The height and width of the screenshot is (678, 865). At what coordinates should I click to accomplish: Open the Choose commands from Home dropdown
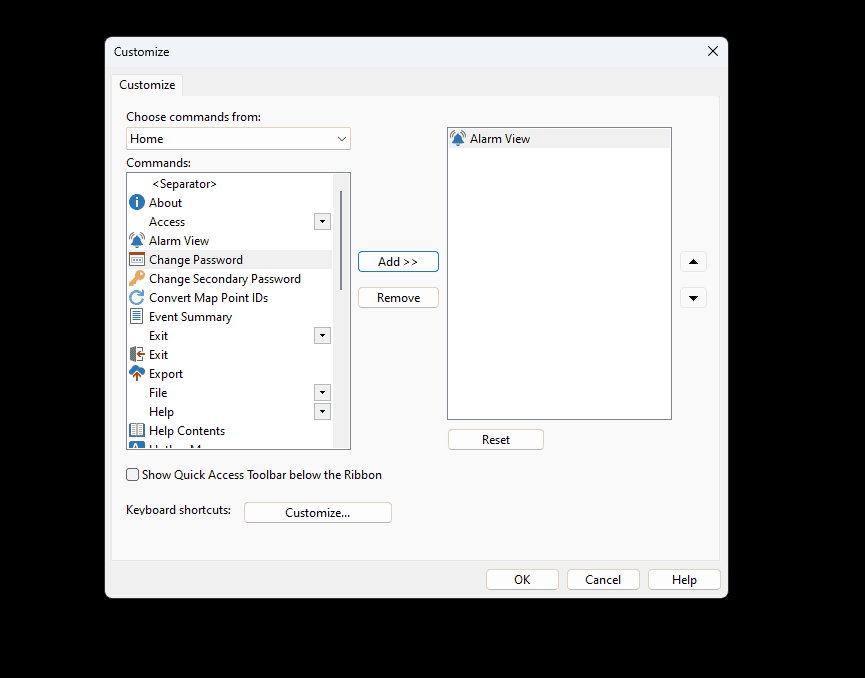click(x=238, y=138)
